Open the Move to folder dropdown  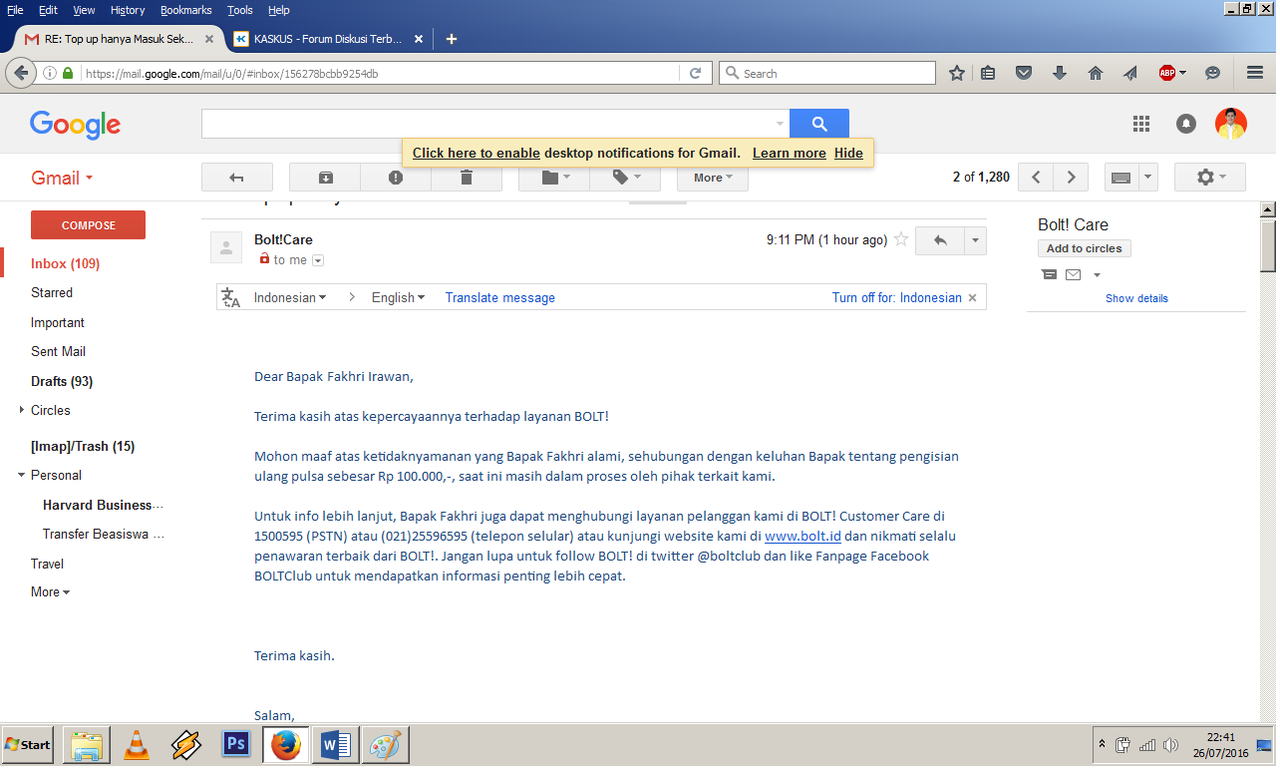[x=554, y=177]
